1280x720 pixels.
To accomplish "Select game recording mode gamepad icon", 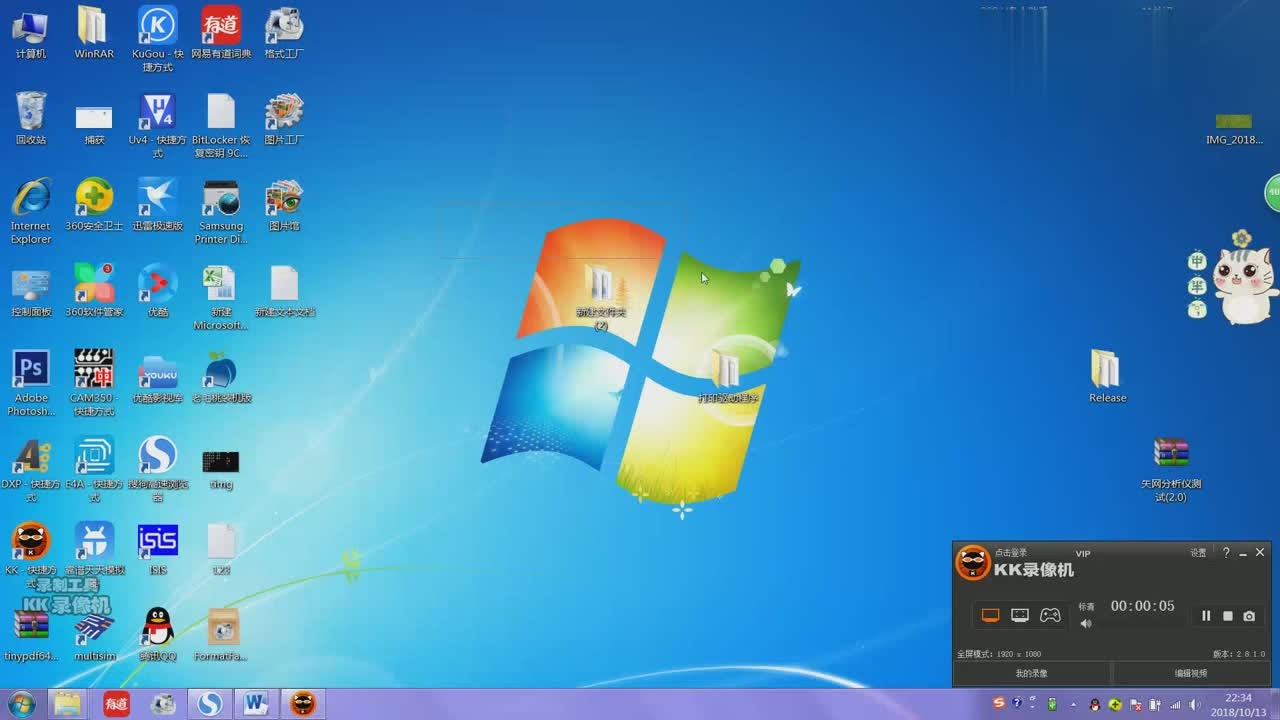I will tap(1050, 616).
